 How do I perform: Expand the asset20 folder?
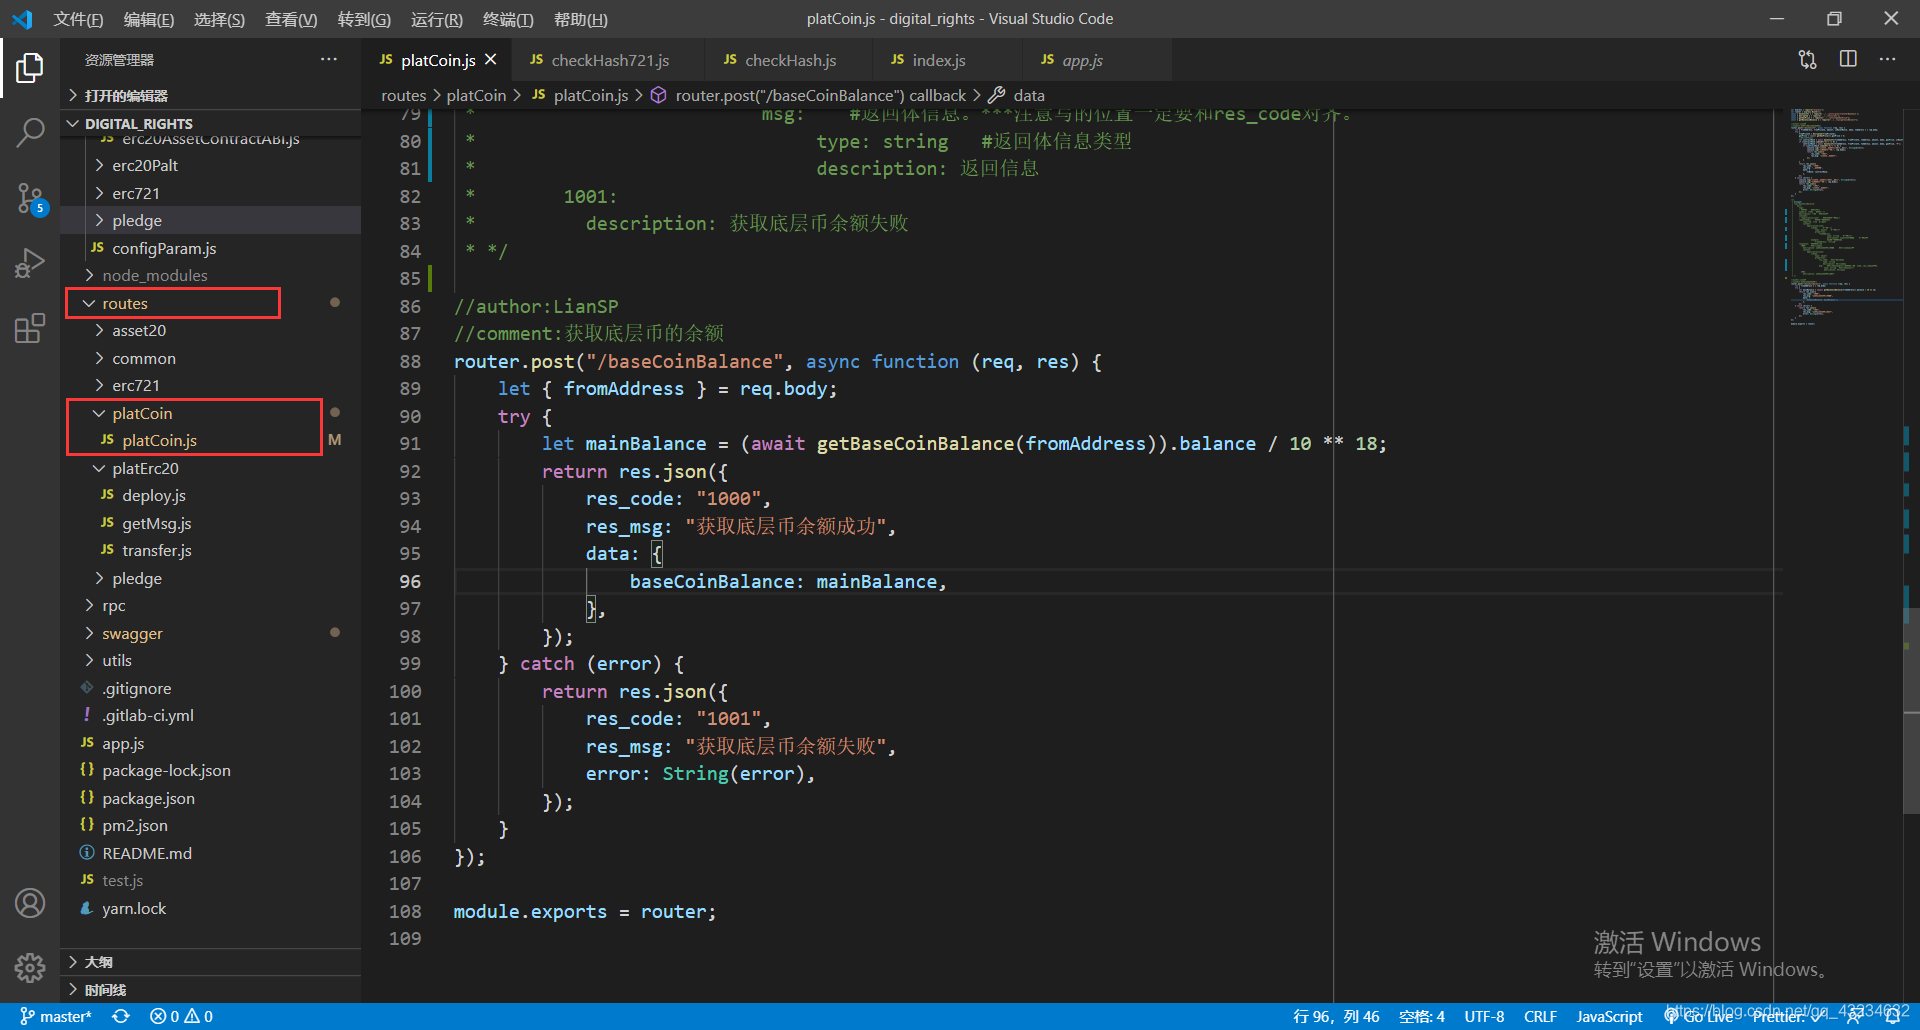(x=210, y=330)
